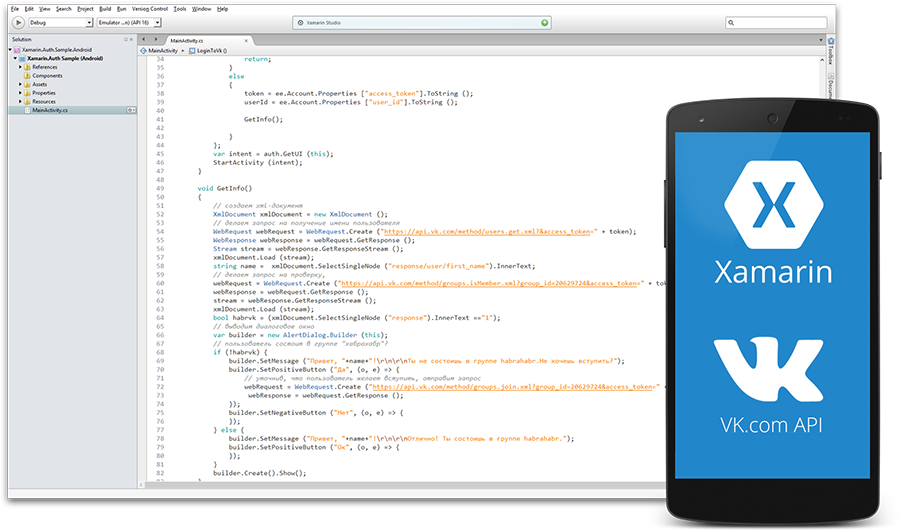Click the green status icon in the Xamarin Studio bar
Viewport: 900px width, 531px height.
coord(544,22)
